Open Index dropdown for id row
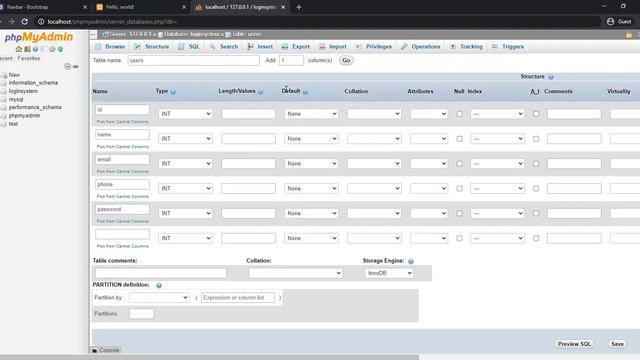 [497, 114]
